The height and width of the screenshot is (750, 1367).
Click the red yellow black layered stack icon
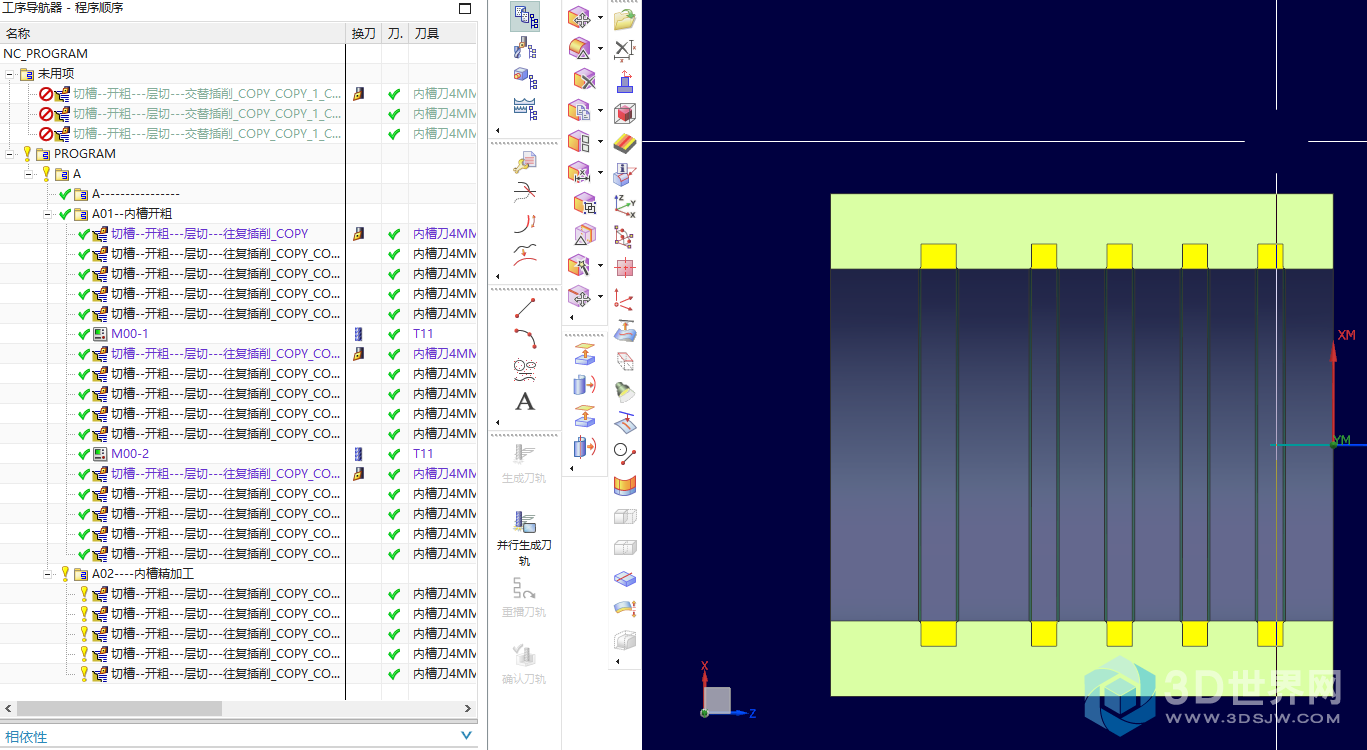click(x=625, y=143)
